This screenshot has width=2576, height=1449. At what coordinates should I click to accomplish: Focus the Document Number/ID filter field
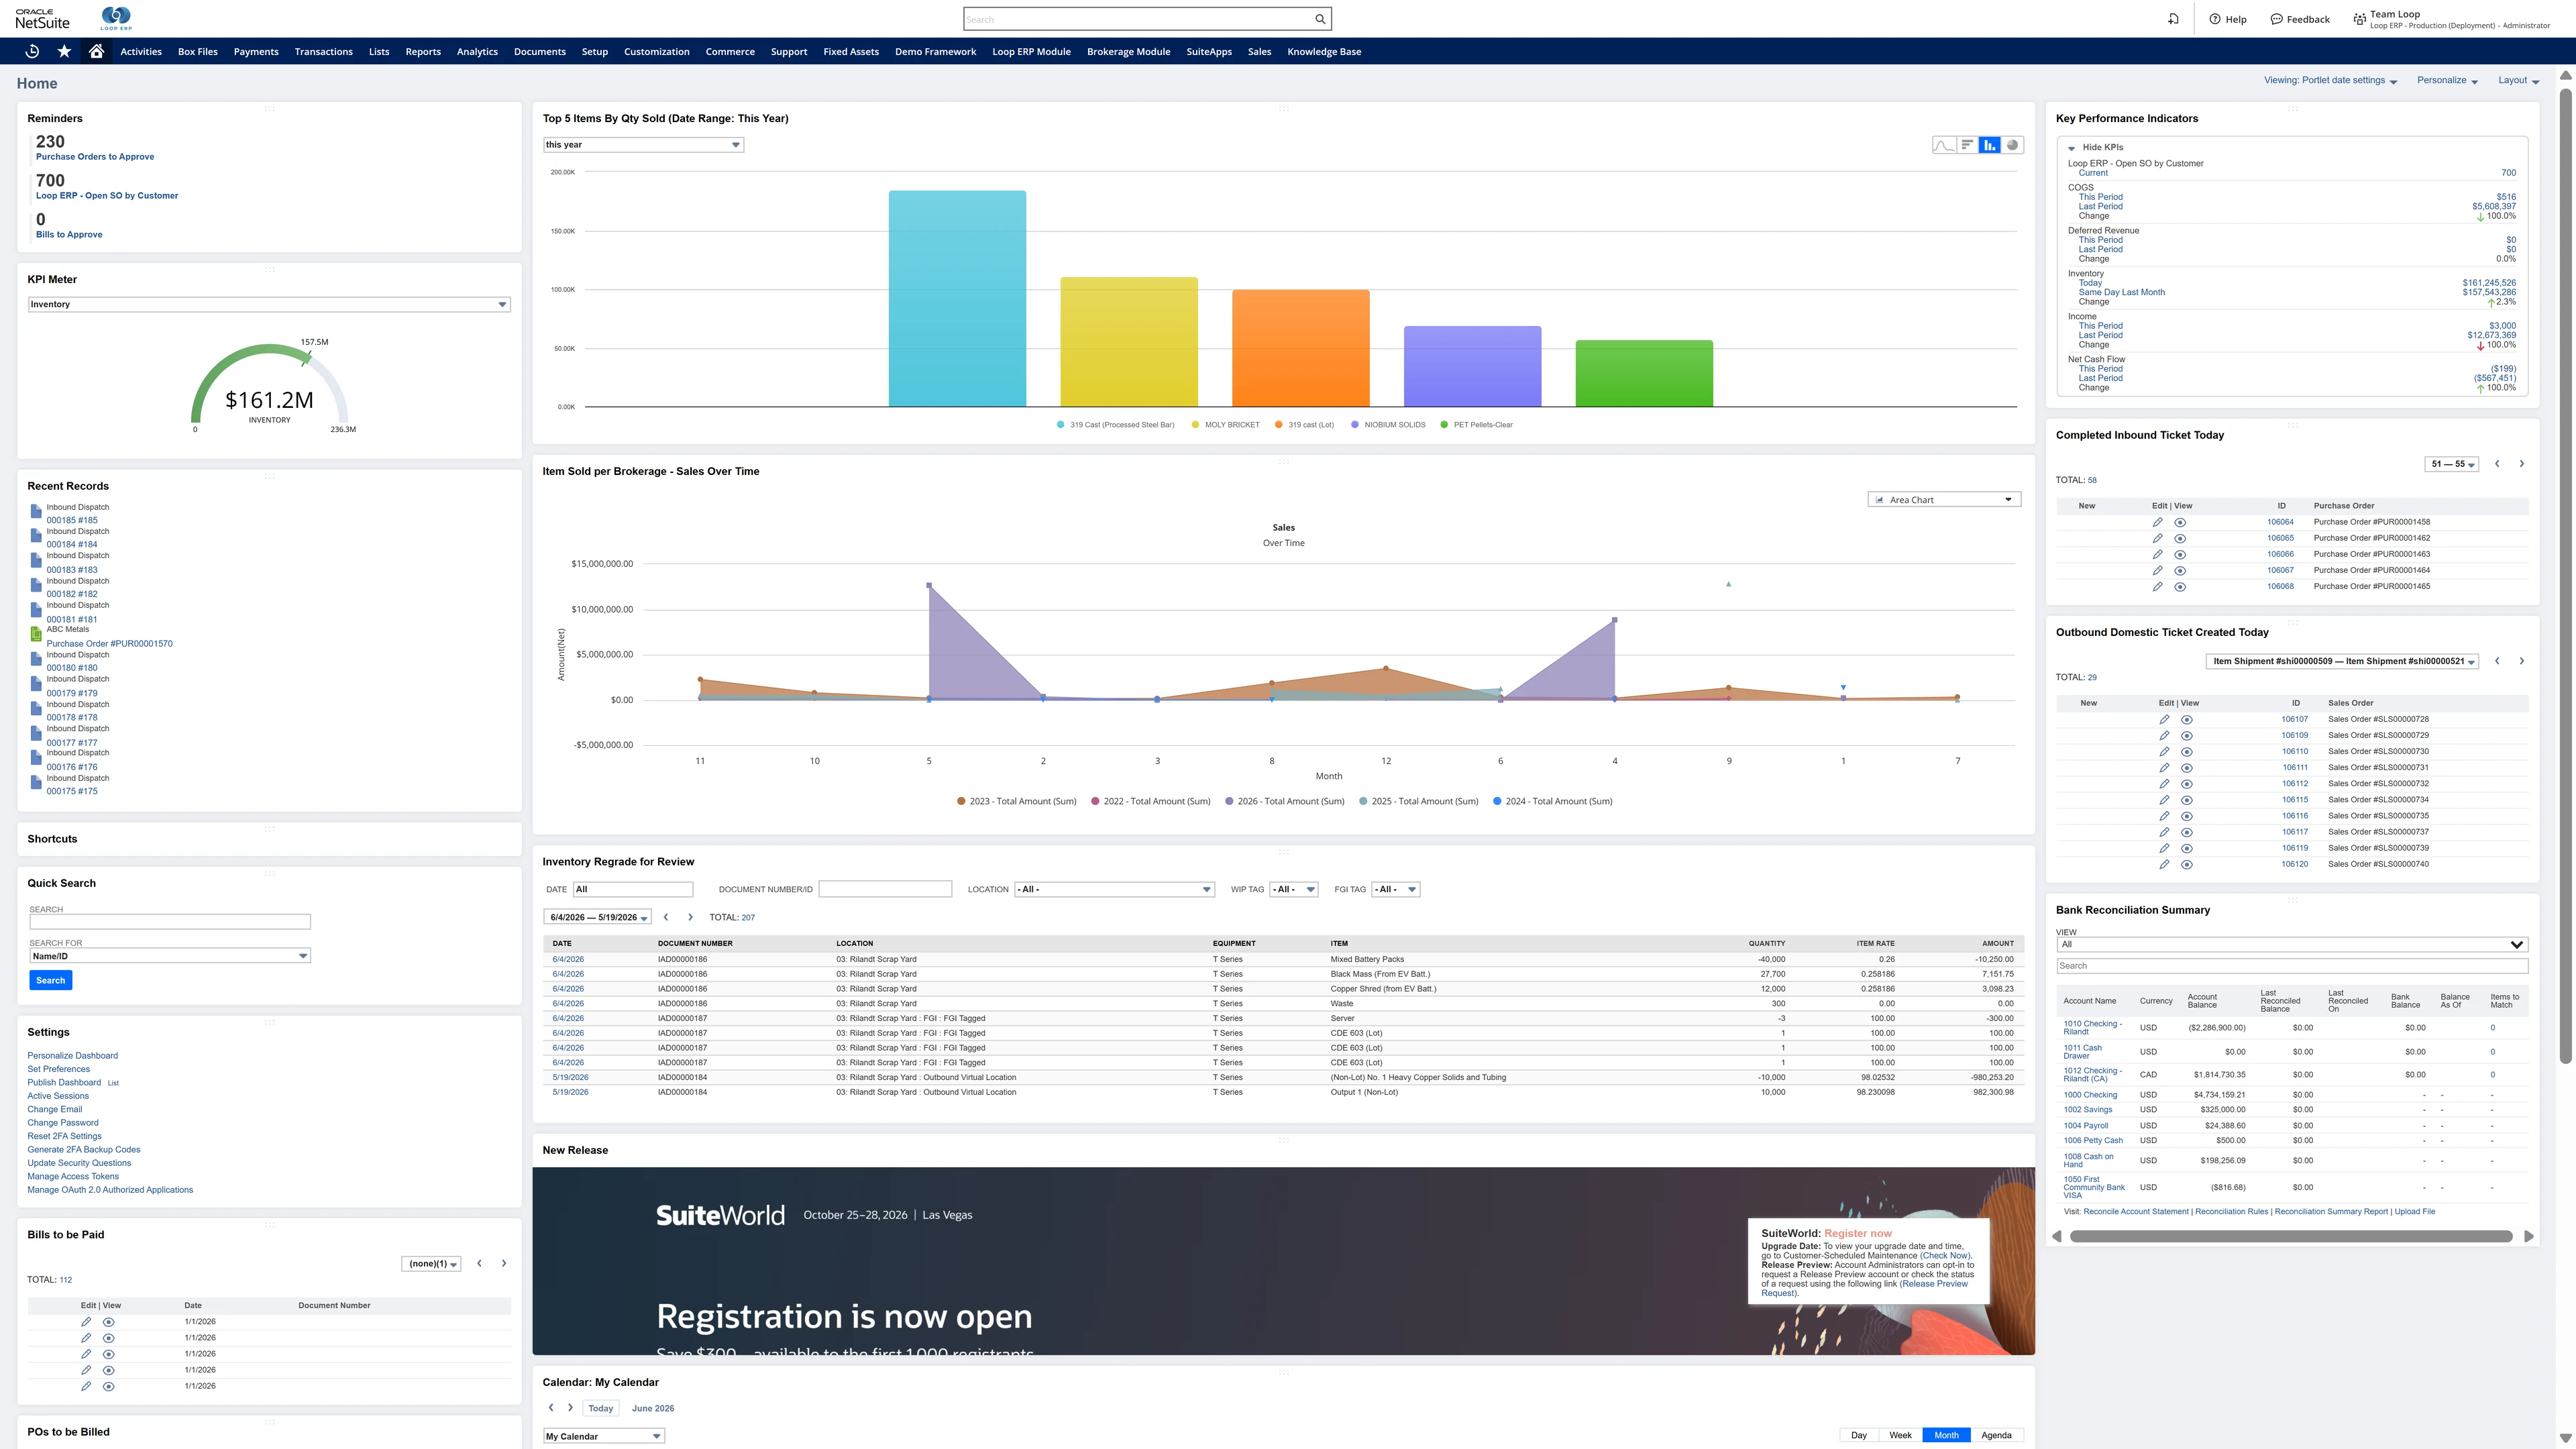[x=885, y=889]
